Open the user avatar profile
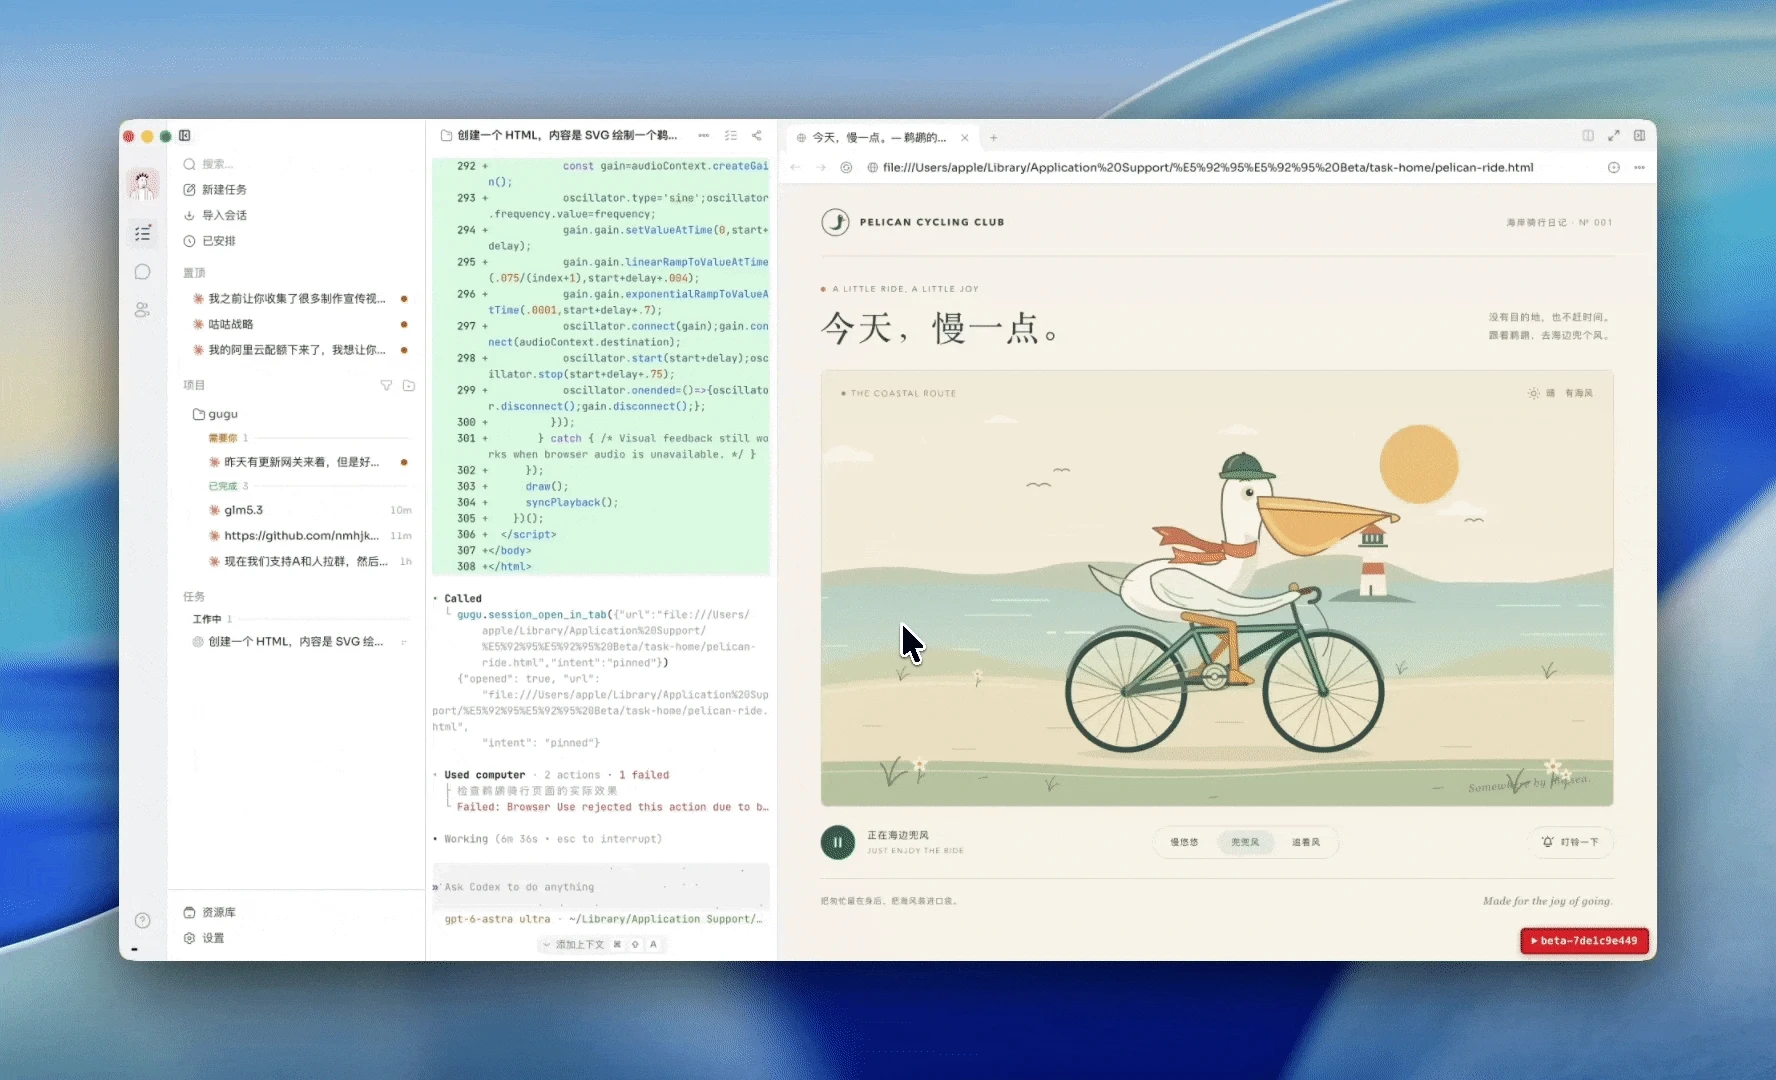Screen dimensions: 1776x1080 (143, 184)
